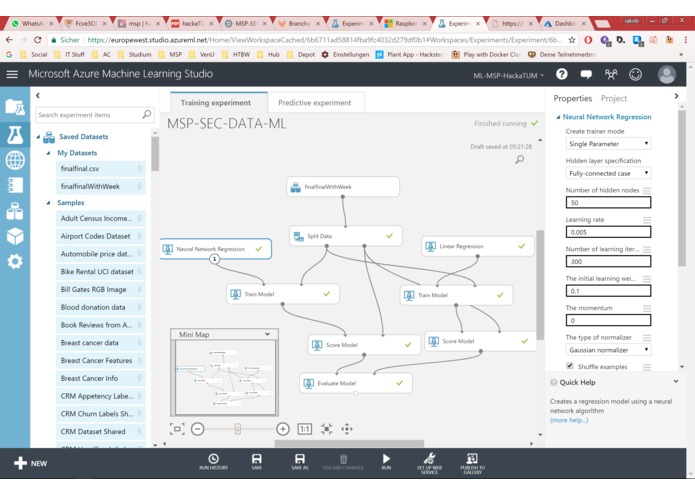Collapse the Mini Map panel

point(267,334)
